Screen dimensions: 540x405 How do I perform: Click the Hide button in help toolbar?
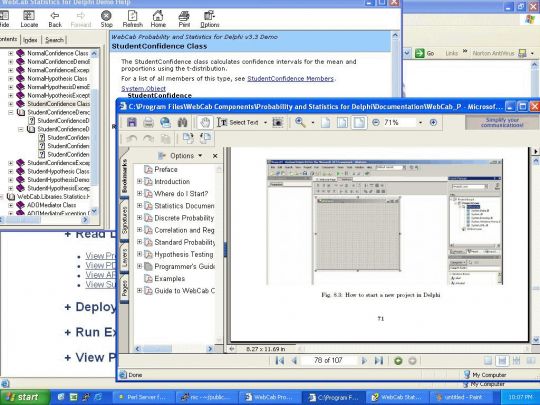[4, 19]
